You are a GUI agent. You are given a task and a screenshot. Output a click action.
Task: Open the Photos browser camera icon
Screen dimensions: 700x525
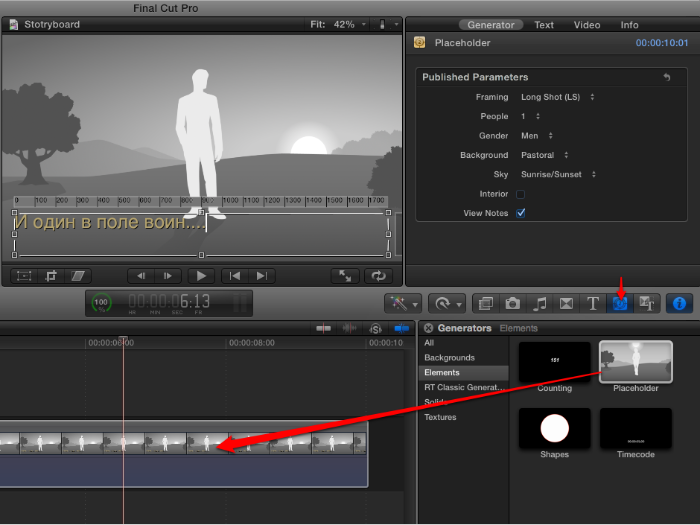[512, 303]
